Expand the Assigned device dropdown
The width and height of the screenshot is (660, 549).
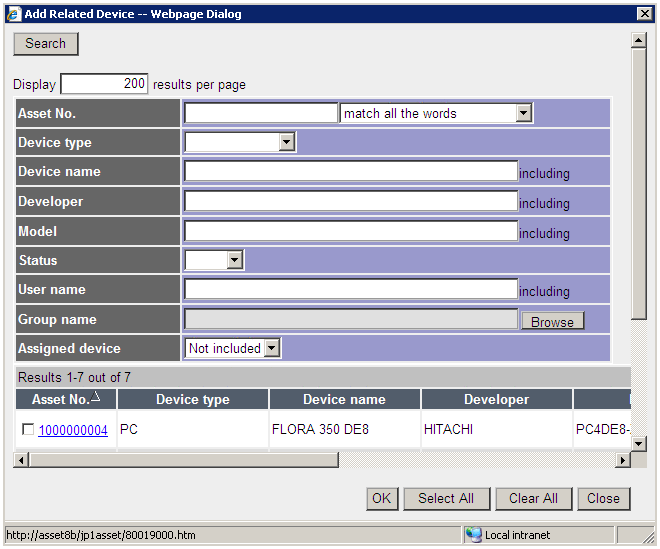[x=272, y=348]
